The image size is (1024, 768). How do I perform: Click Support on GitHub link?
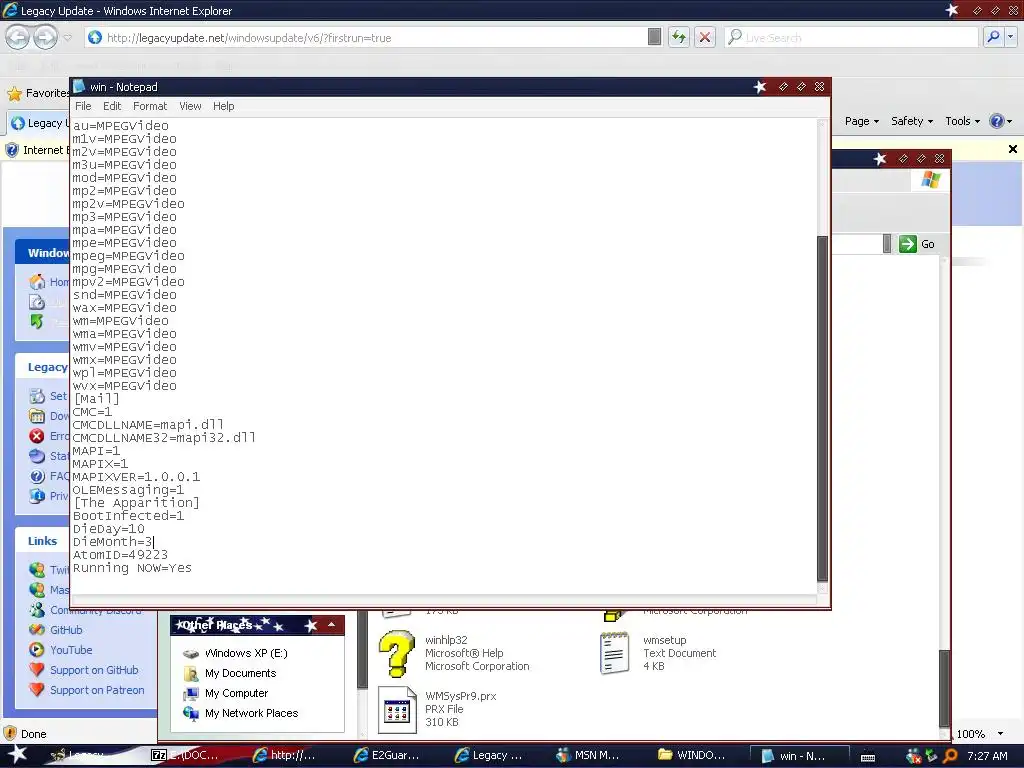[x=94, y=670]
